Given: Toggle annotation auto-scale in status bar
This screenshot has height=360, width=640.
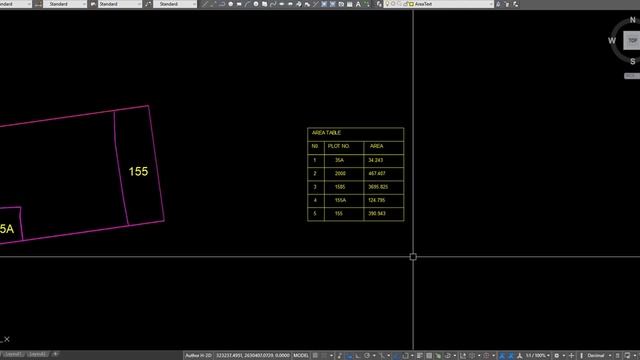Looking at the screenshot, I should 511,356.
